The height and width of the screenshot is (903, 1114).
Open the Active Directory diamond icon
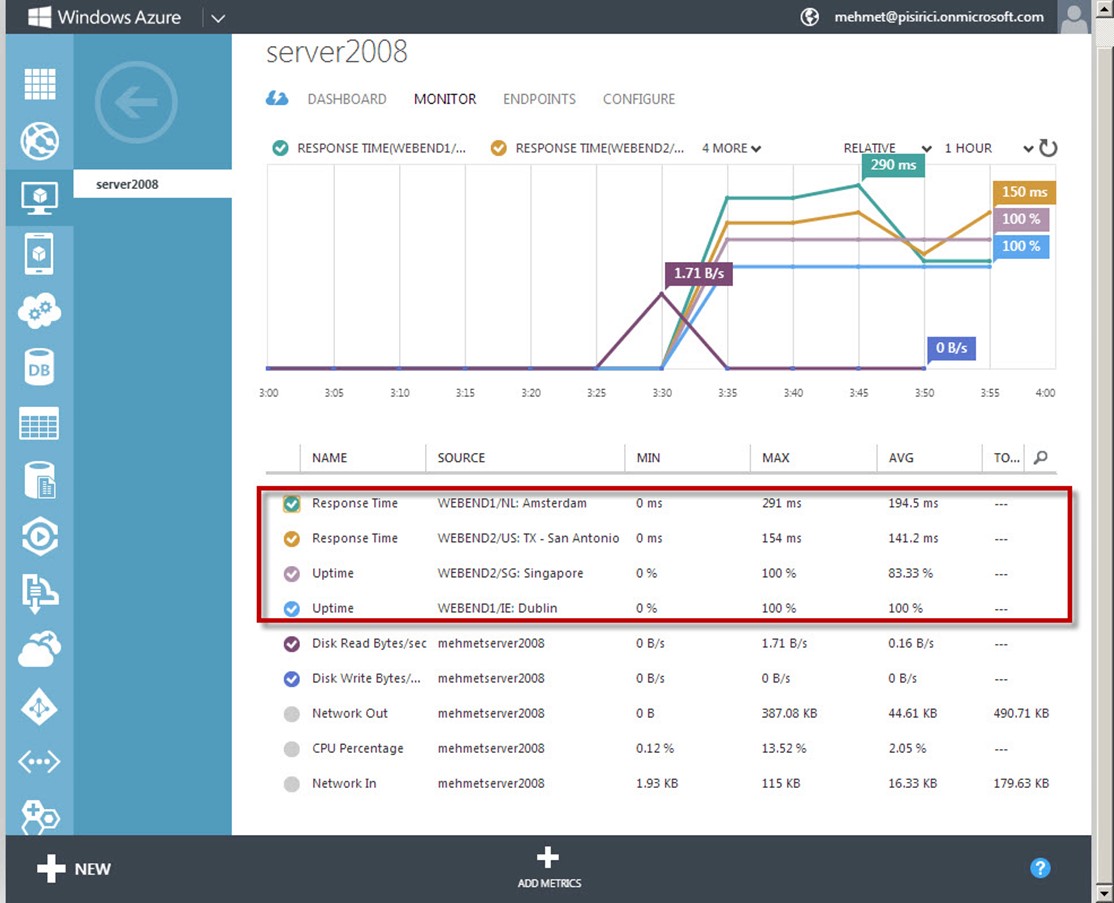(40, 707)
